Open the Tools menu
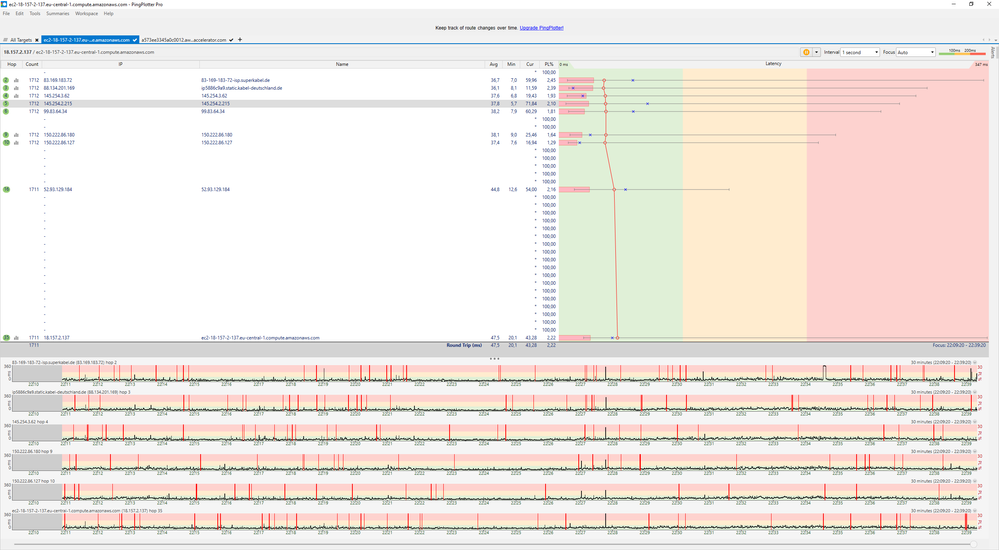999x550 pixels. [x=34, y=13]
